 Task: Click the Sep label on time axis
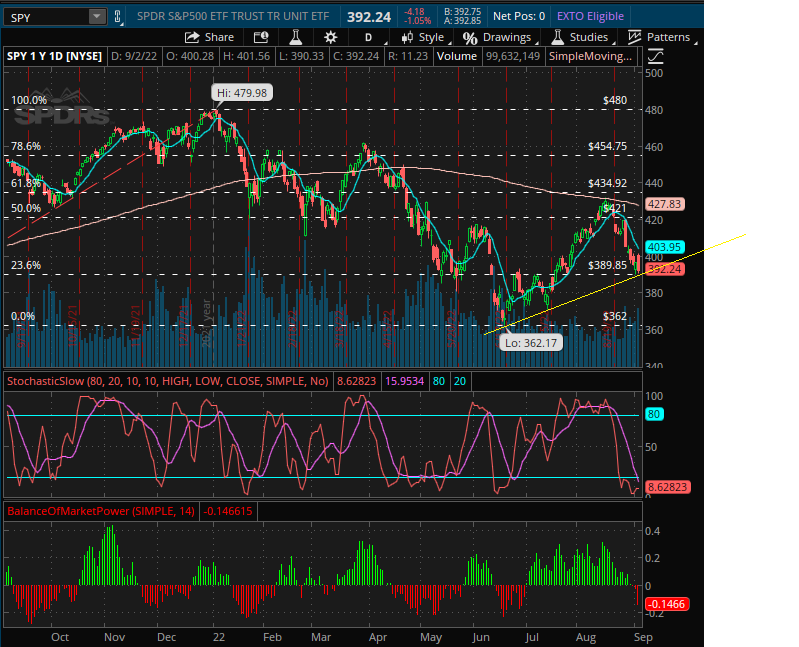click(x=643, y=637)
